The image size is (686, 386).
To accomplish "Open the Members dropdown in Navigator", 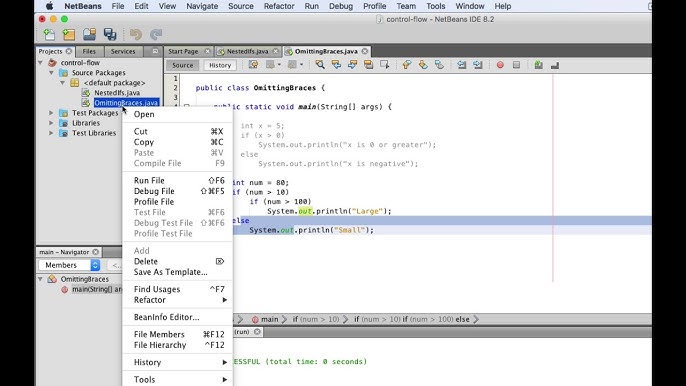I will (70, 265).
